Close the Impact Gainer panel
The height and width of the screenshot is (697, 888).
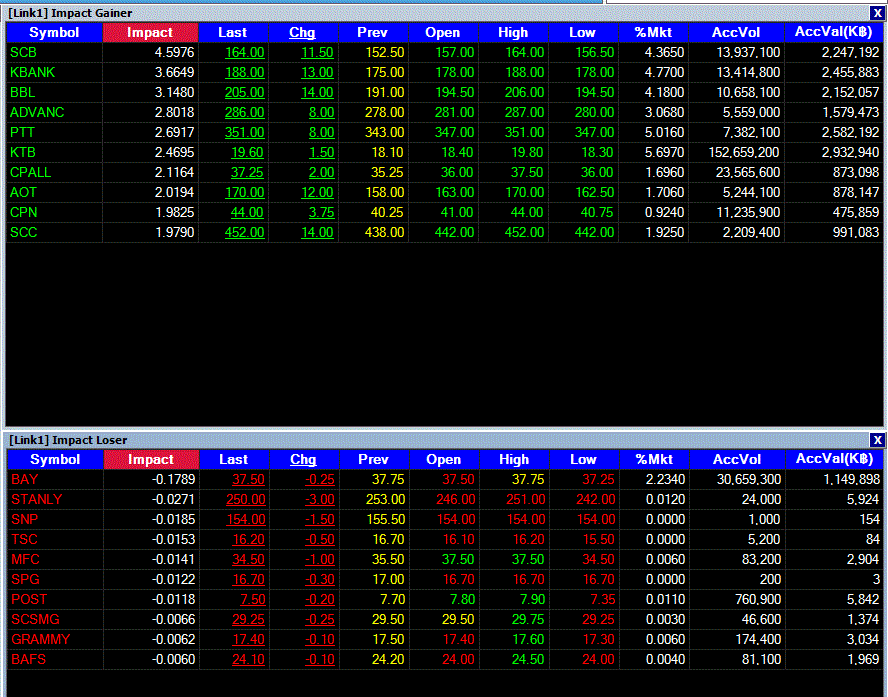(x=877, y=13)
